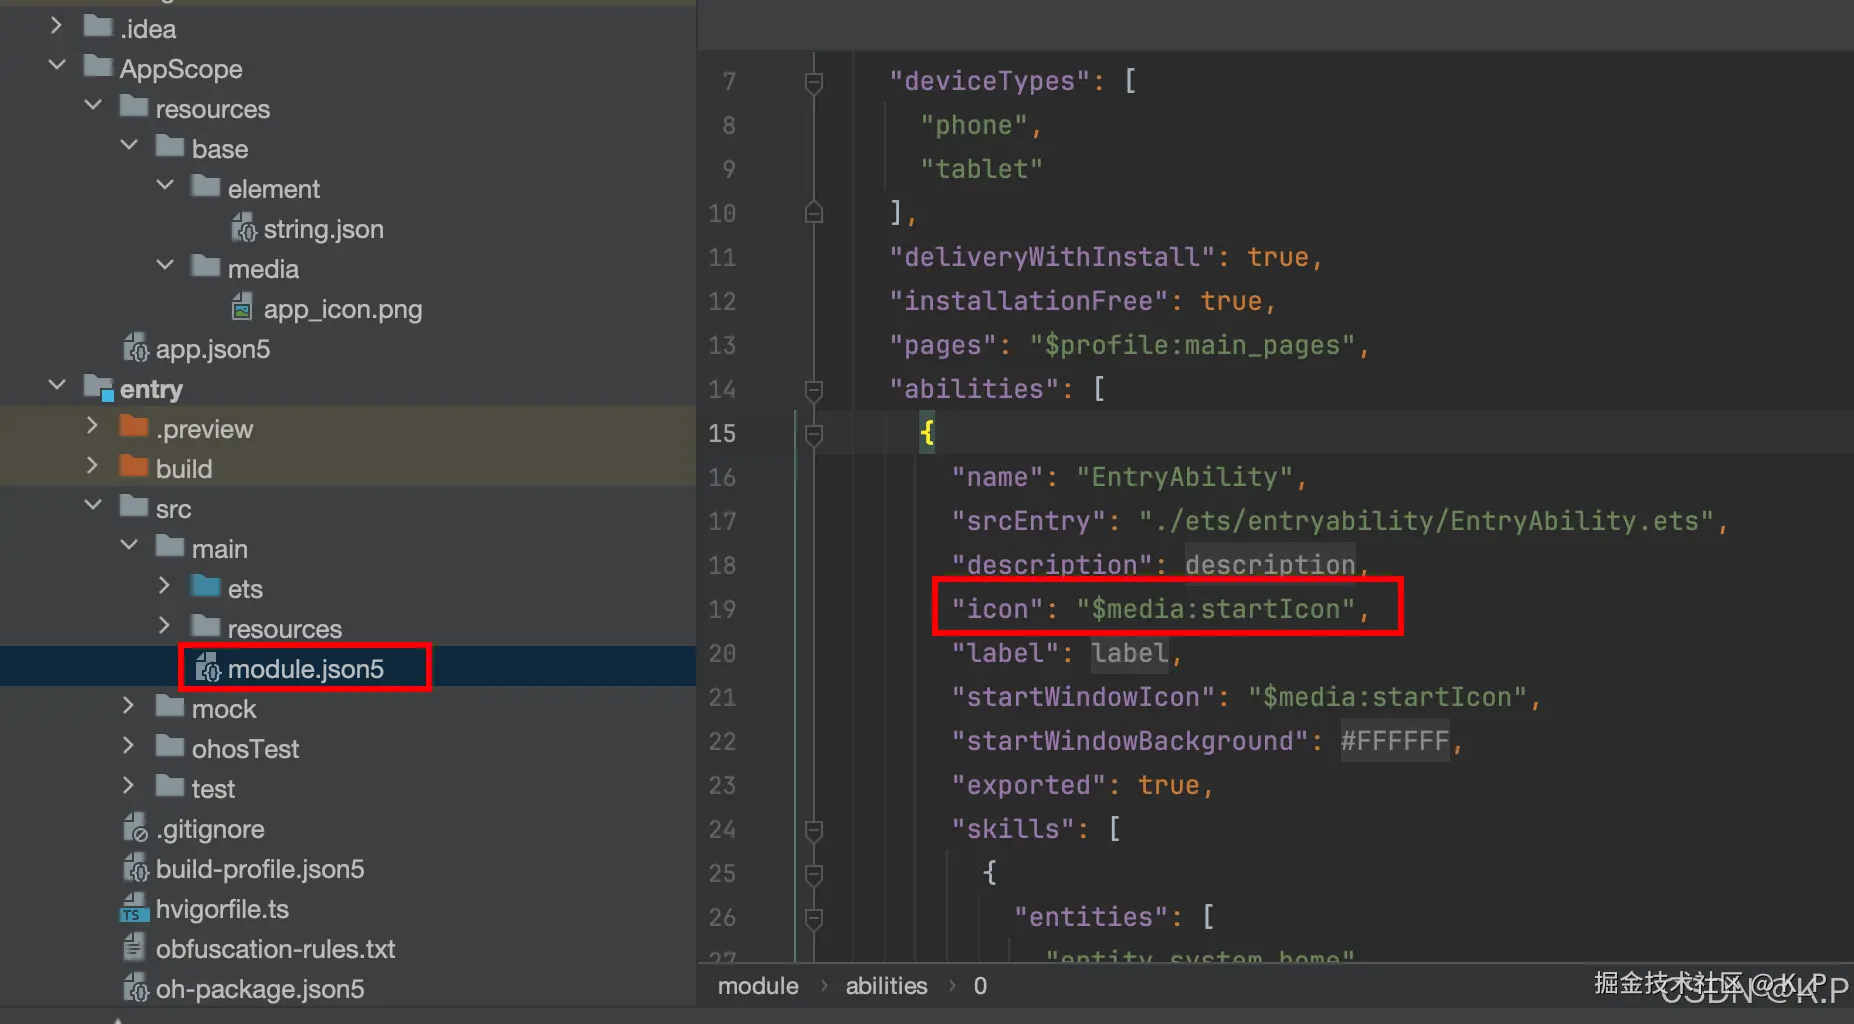Select the resources folder under AppScope
1854x1024 pixels.
click(x=213, y=109)
